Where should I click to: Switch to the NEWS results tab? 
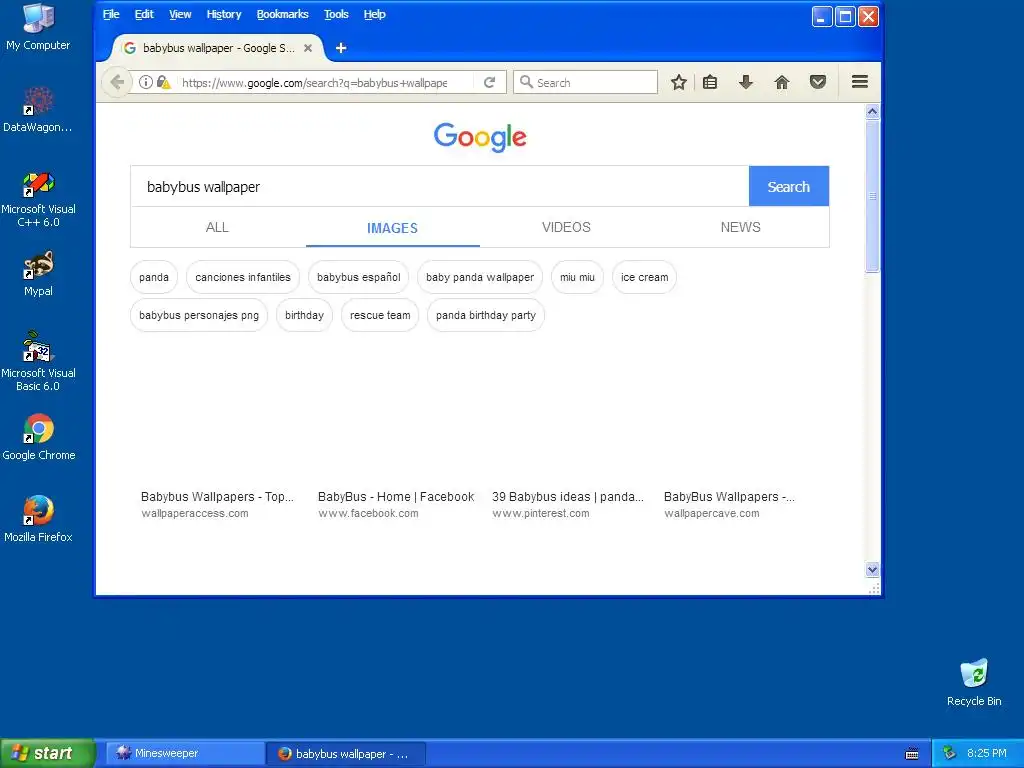pyautogui.click(x=741, y=227)
